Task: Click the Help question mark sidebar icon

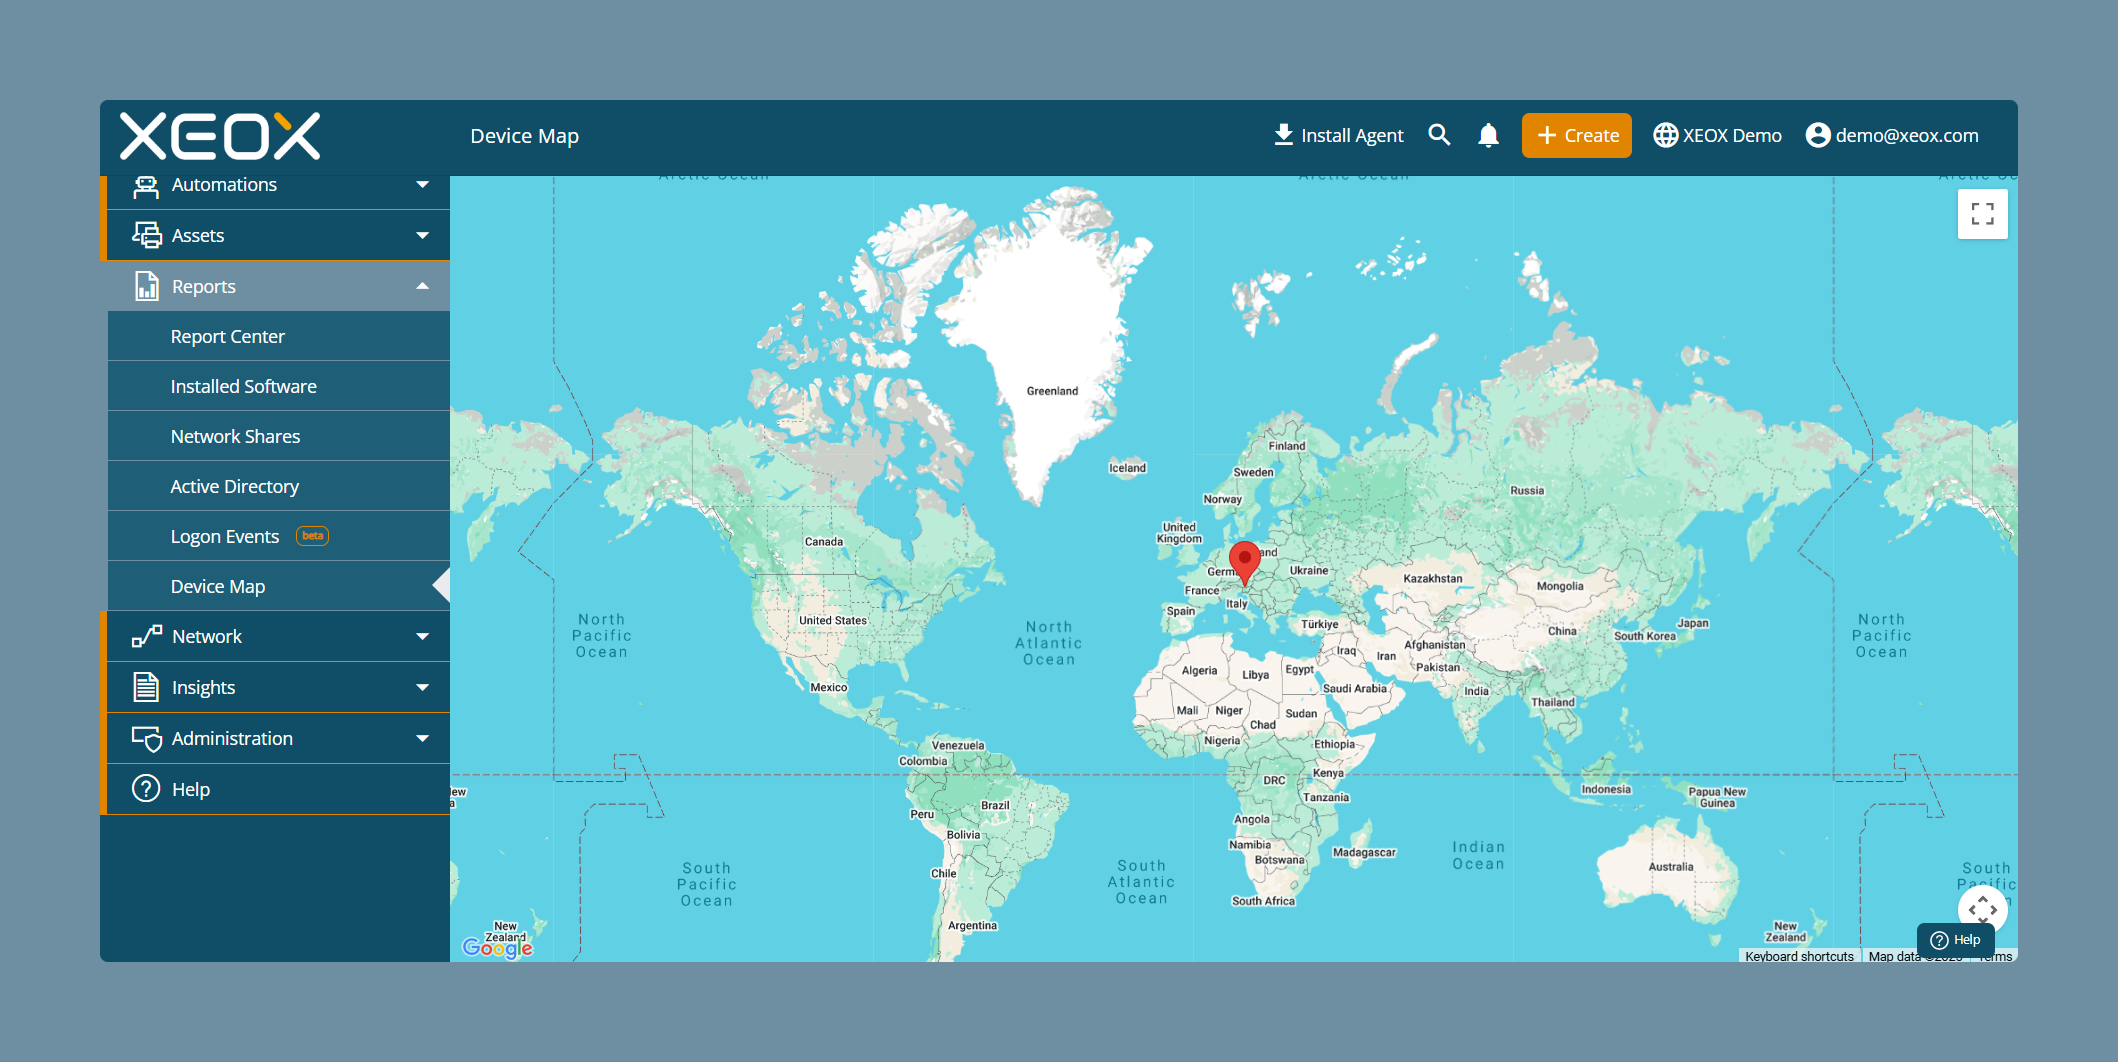Action: click(146, 789)
